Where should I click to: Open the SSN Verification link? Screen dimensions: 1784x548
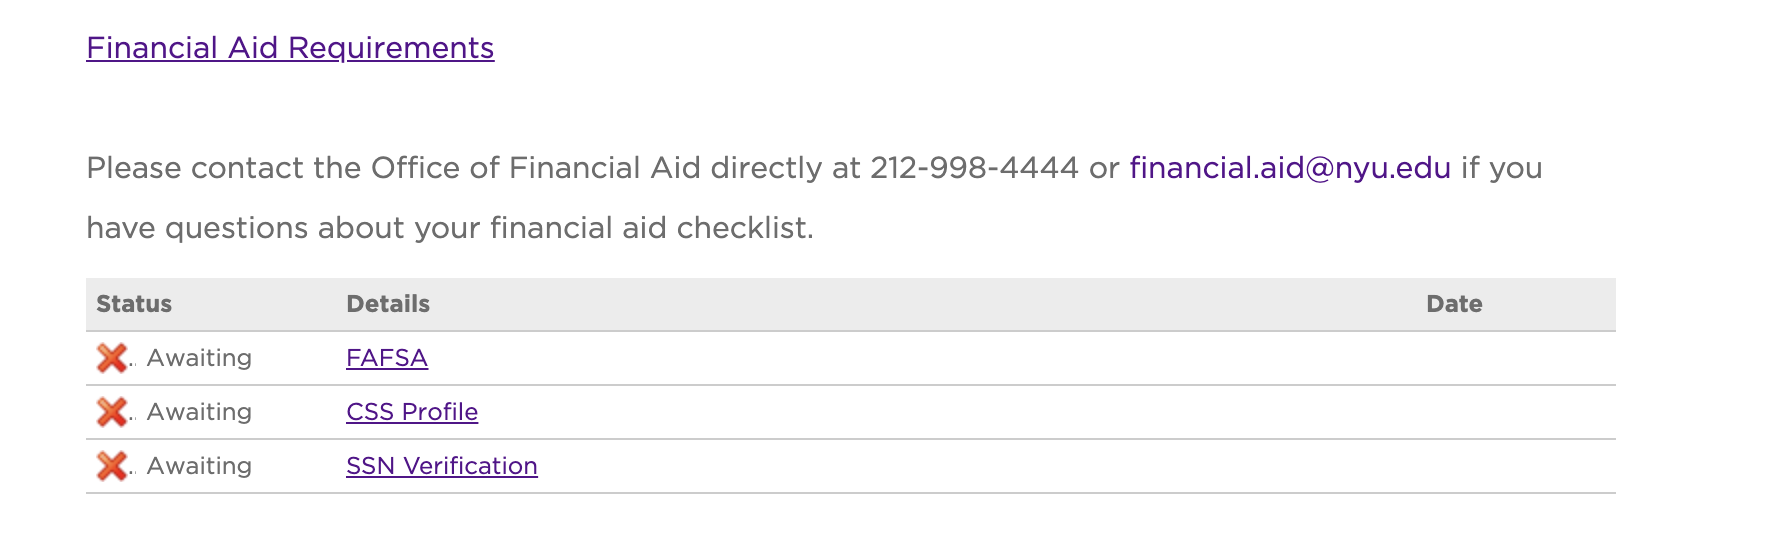(442, 466)
